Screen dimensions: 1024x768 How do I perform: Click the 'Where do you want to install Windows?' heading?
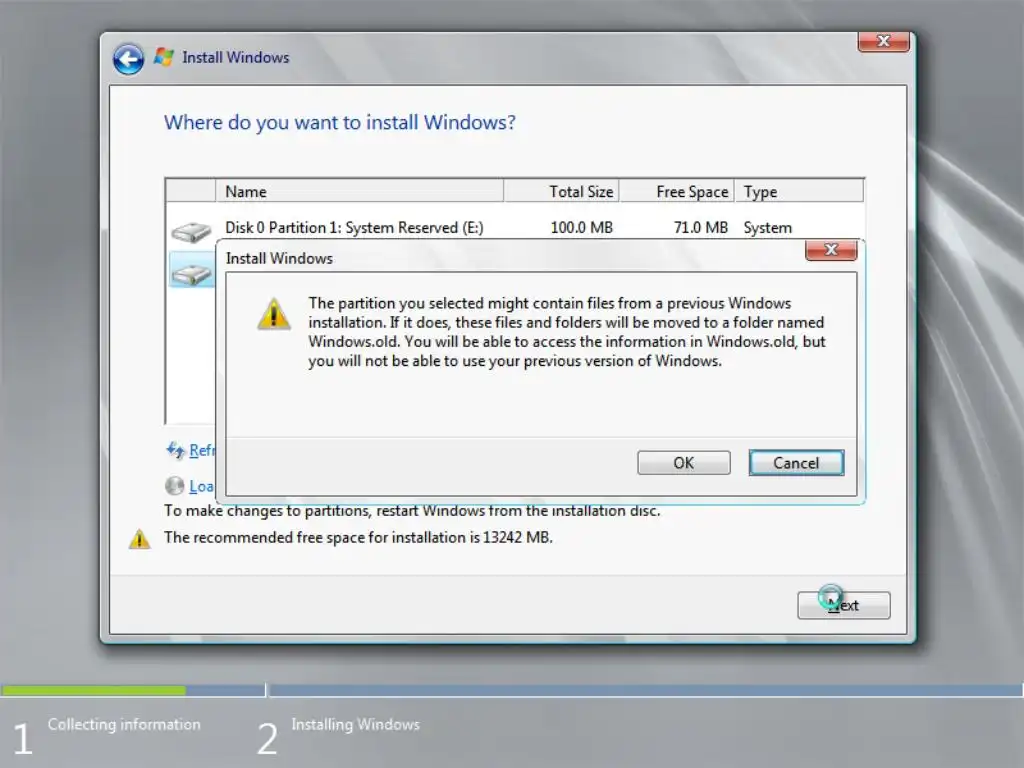[340, 122]
